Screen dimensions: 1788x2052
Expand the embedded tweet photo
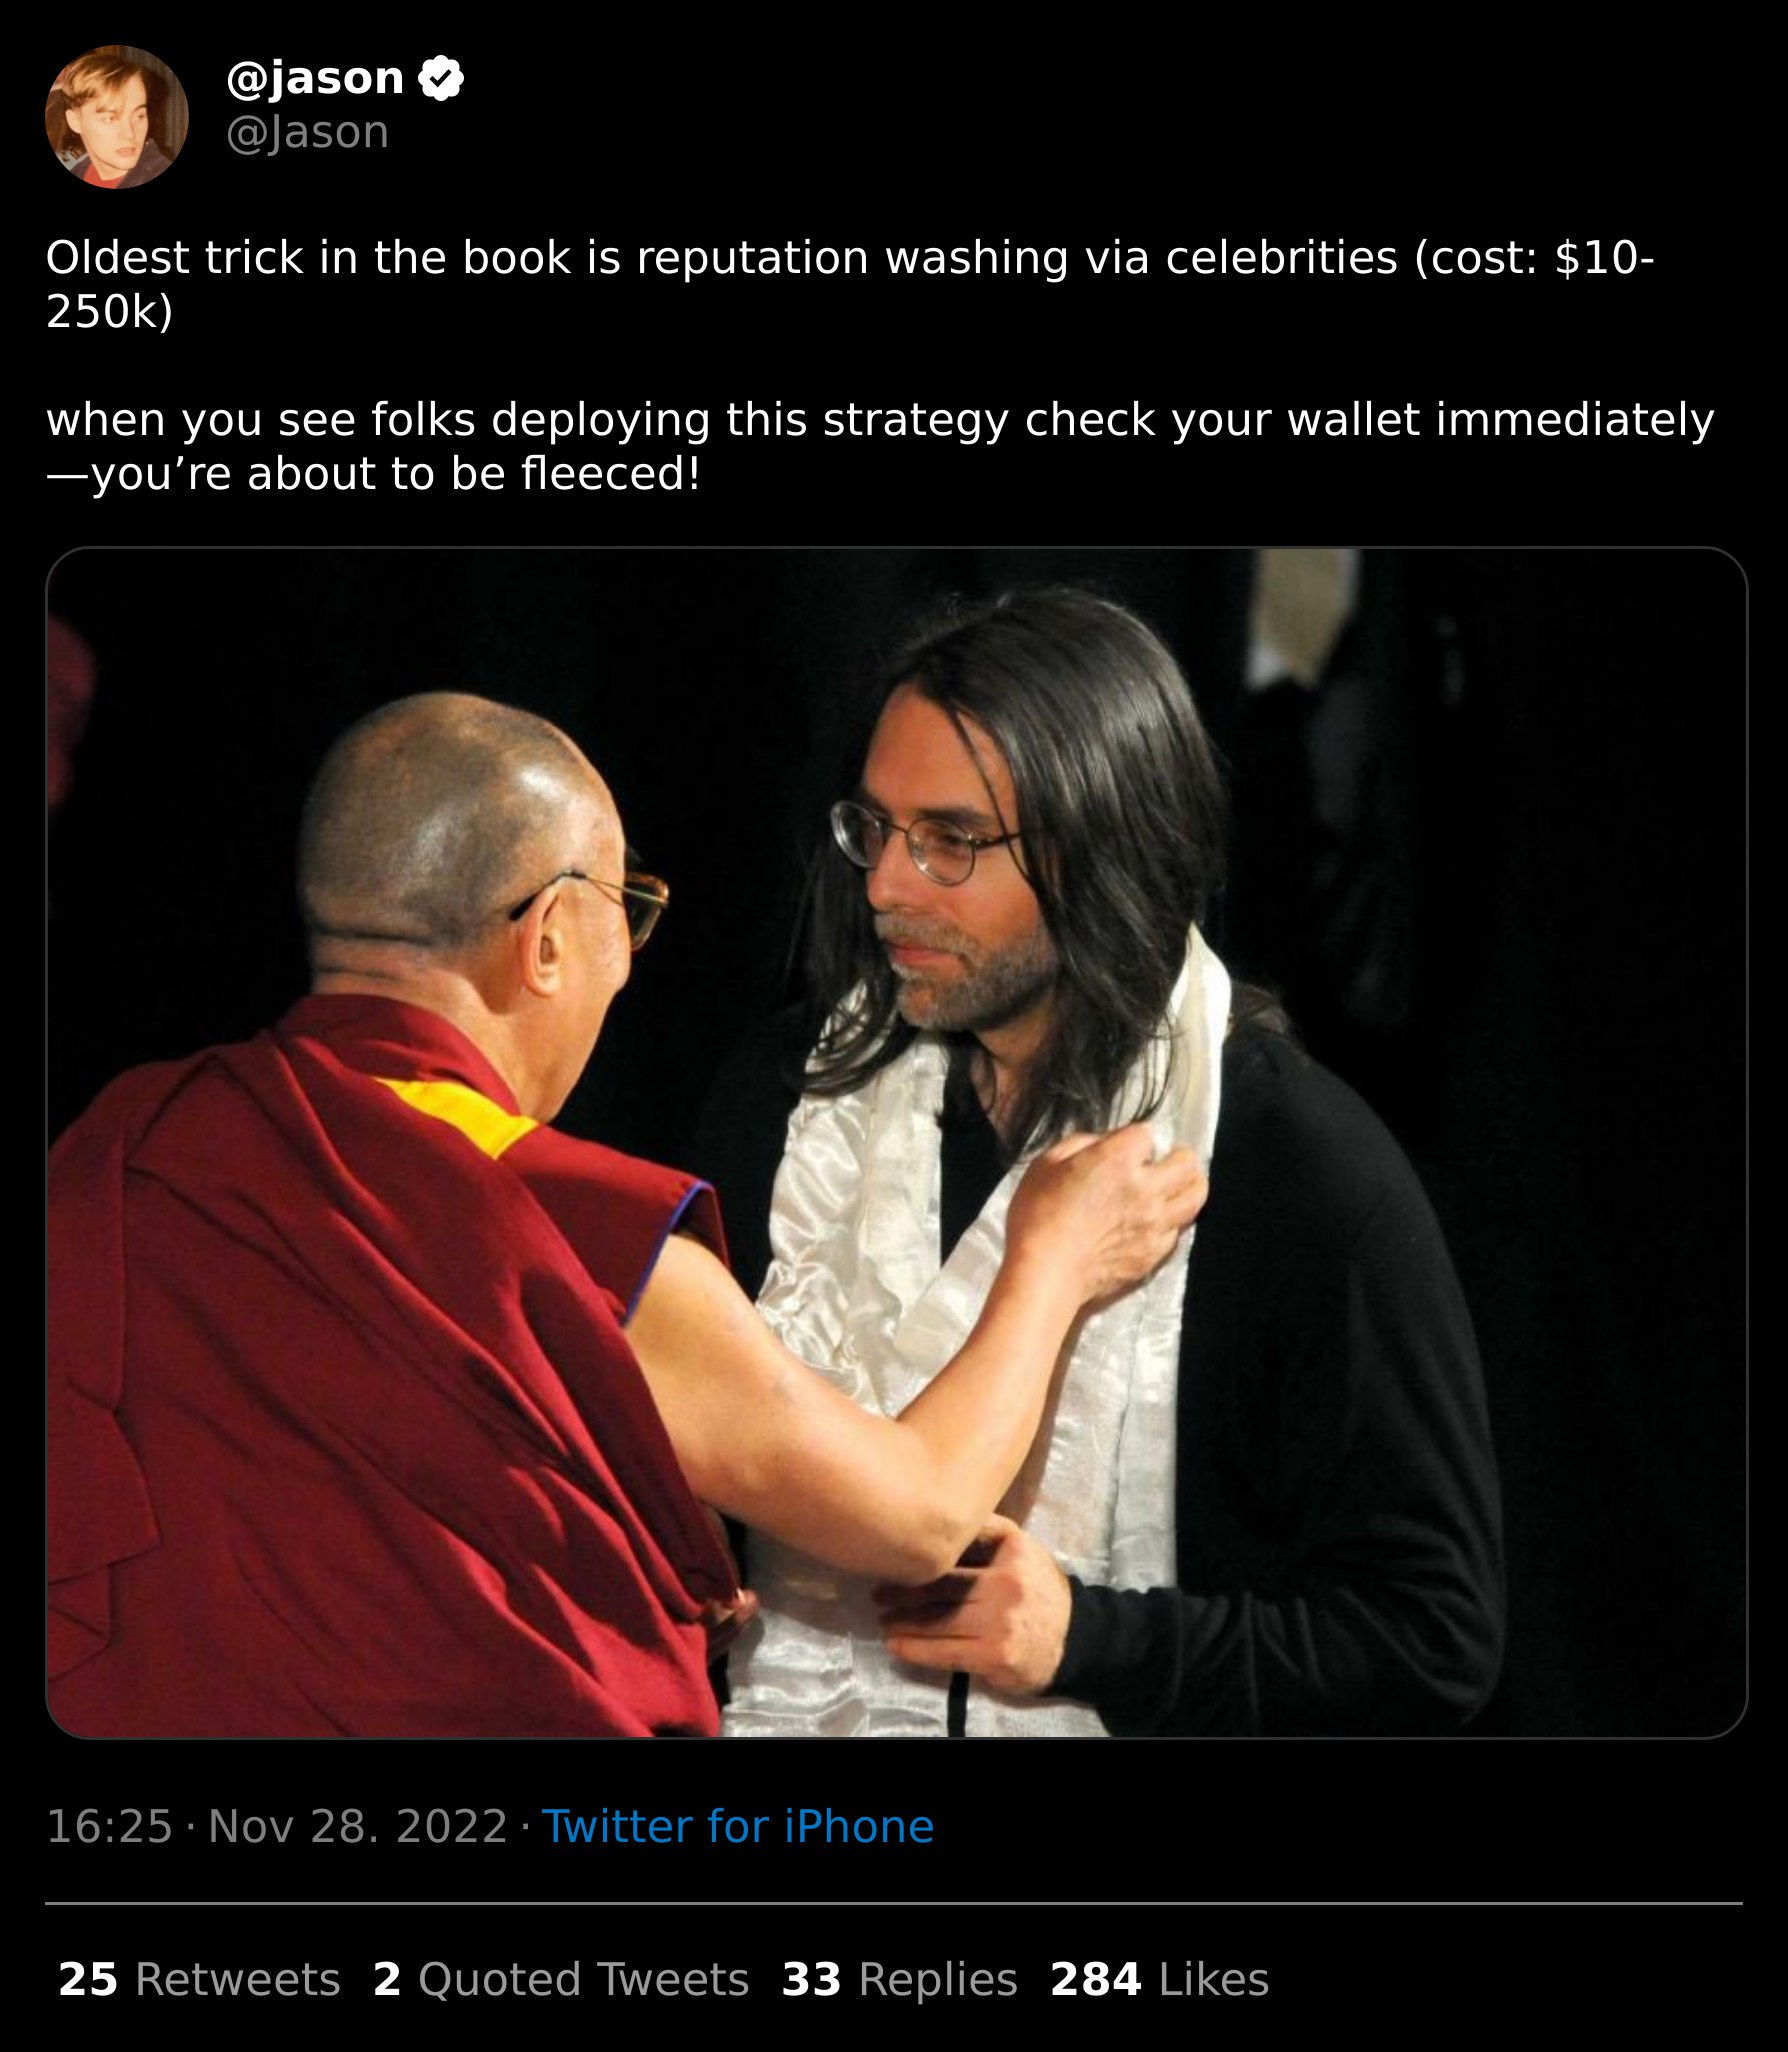coord(896,1143)
